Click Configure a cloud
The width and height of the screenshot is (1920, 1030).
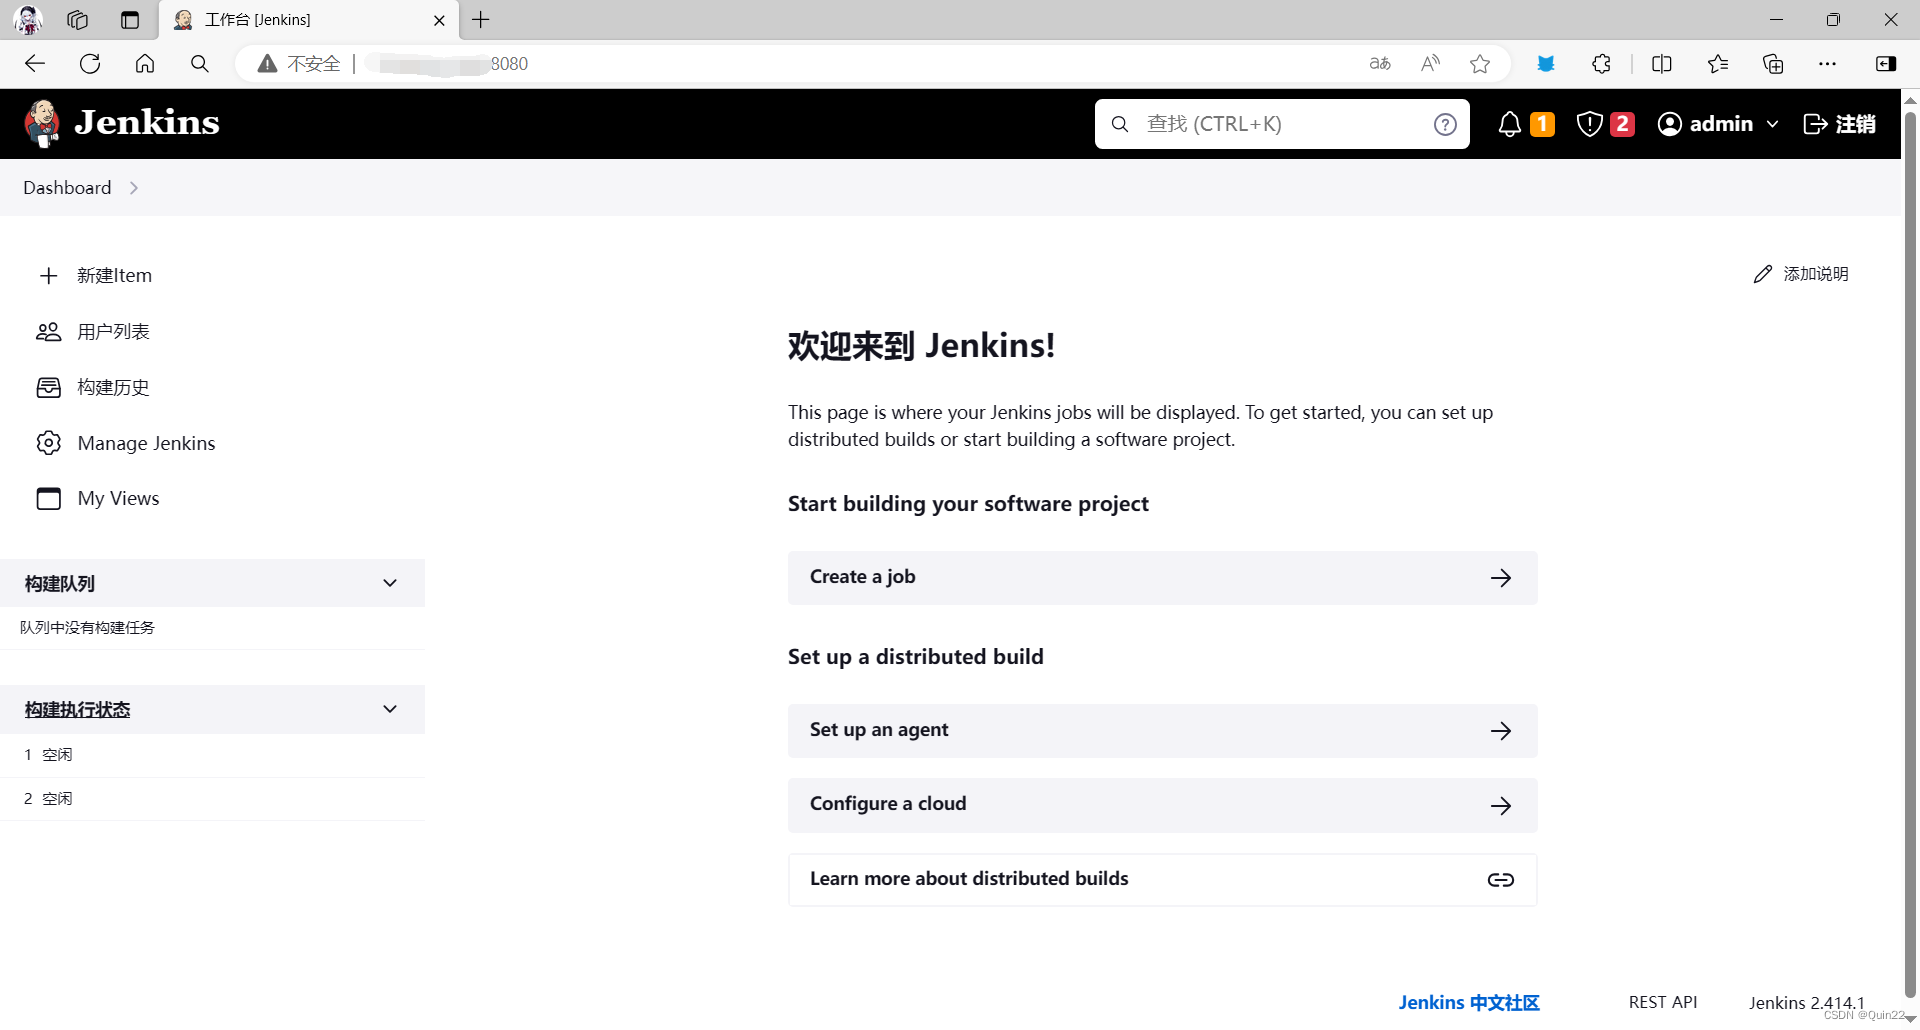pos(1162,806)
